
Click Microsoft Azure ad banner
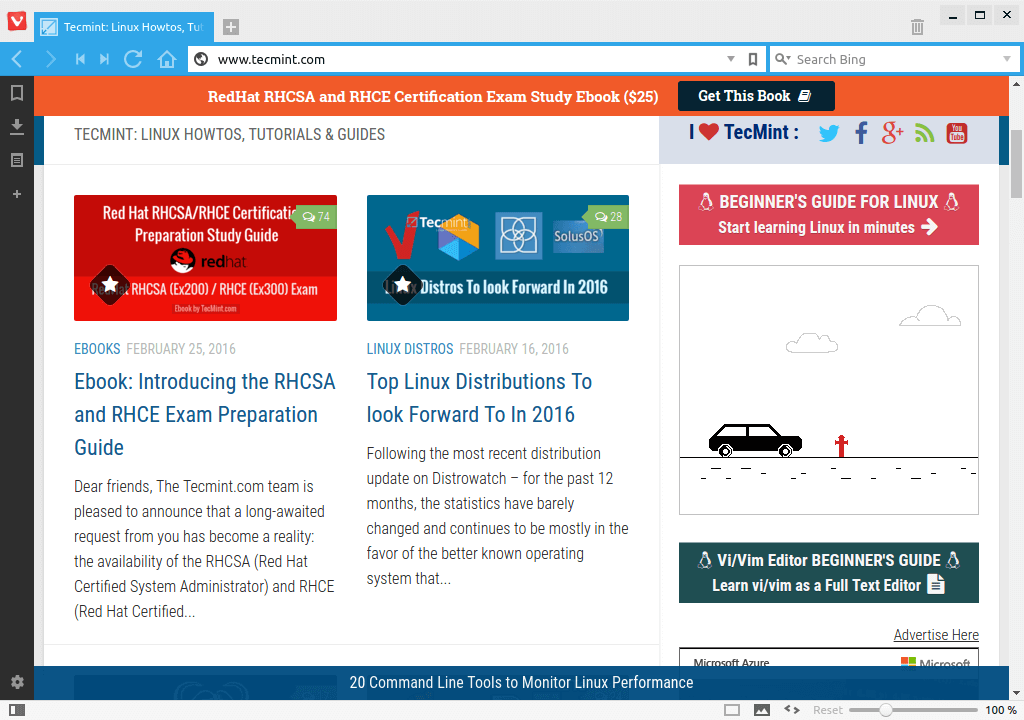pyautogui.click(x=829, y=658)
